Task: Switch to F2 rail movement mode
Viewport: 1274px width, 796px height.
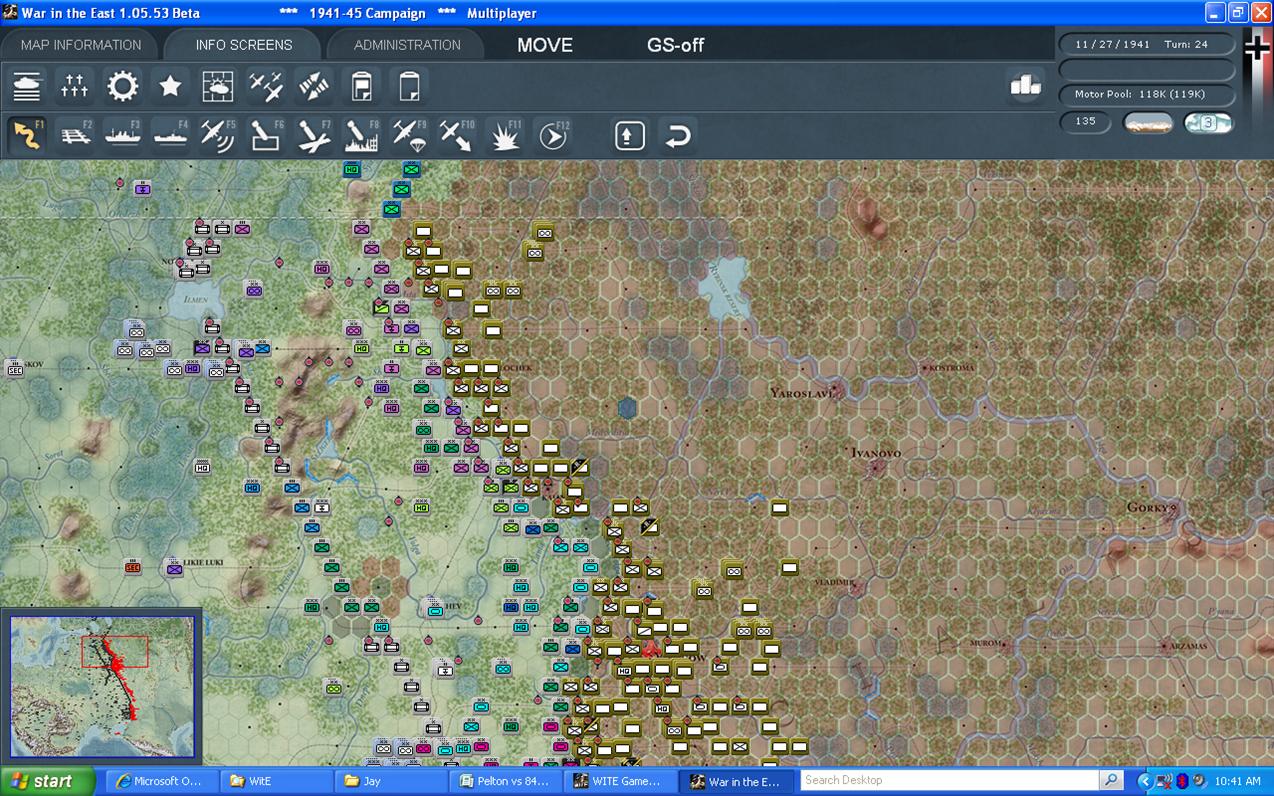Action: pos(75,135)
